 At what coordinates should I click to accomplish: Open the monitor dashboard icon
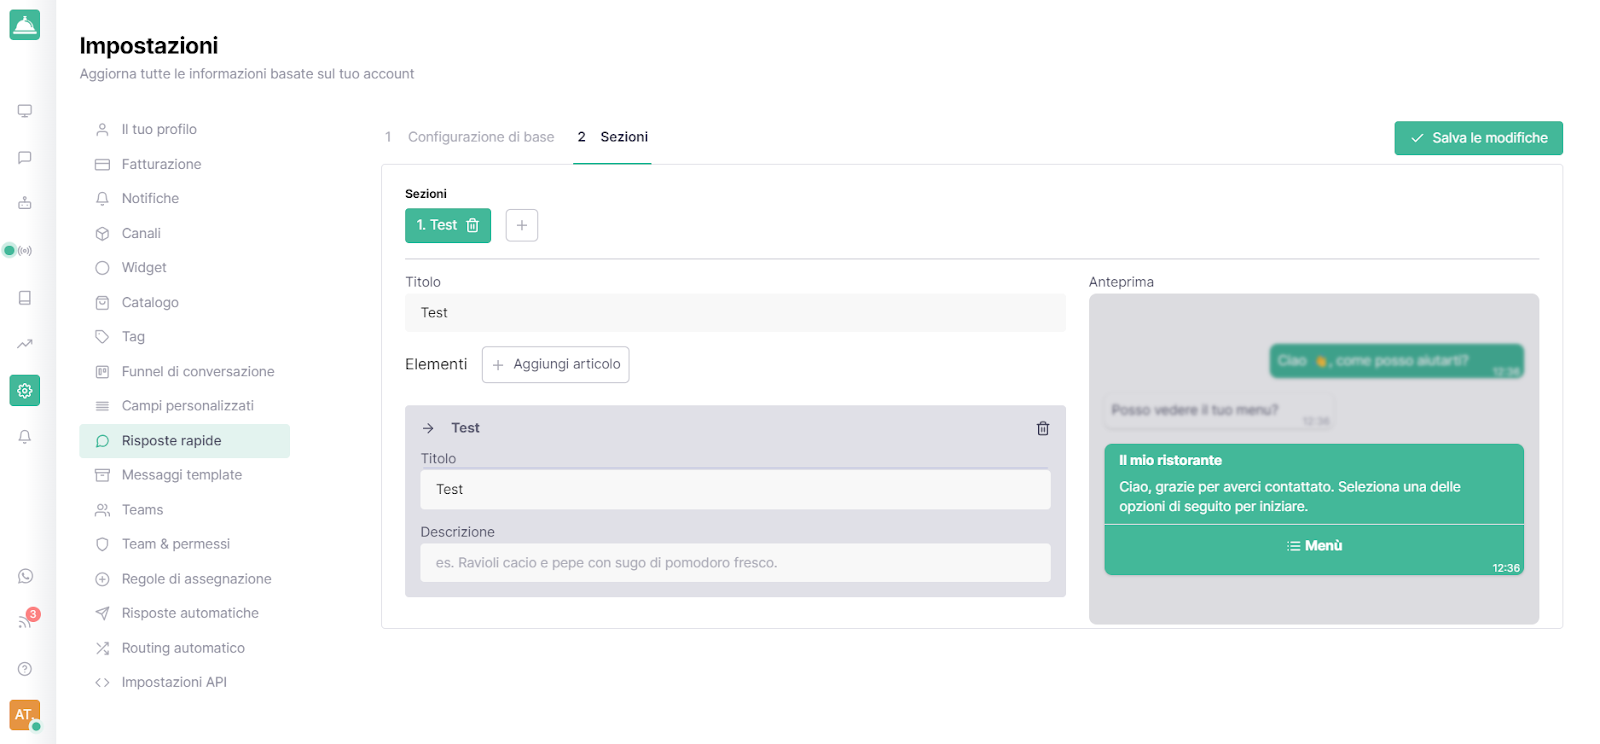[x=25, y=111]
